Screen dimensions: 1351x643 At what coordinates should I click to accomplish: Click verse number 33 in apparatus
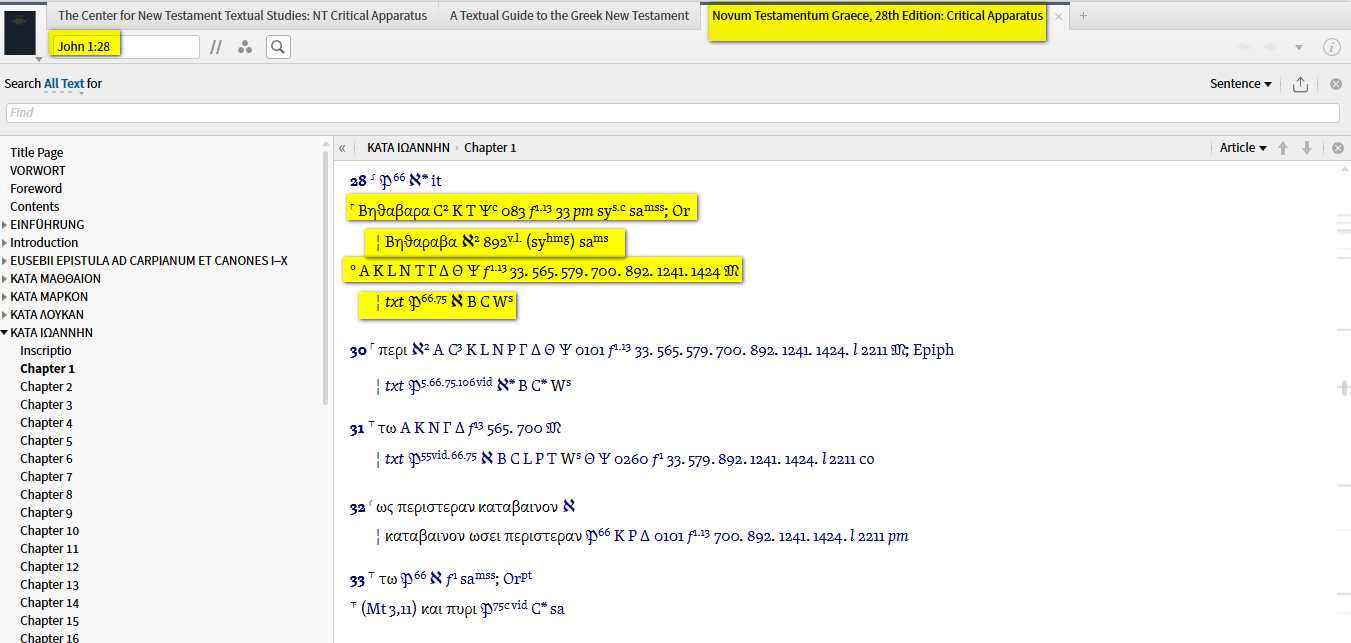[x=358, y=579]
